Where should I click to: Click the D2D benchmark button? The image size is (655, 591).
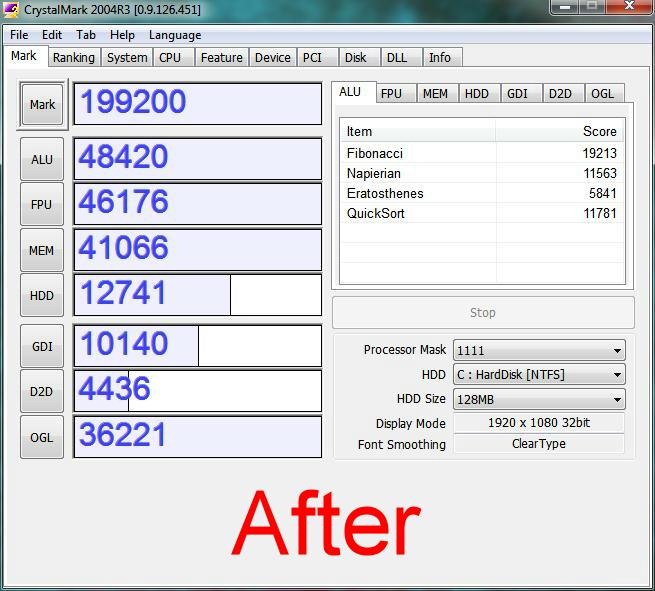pos(42,392)
